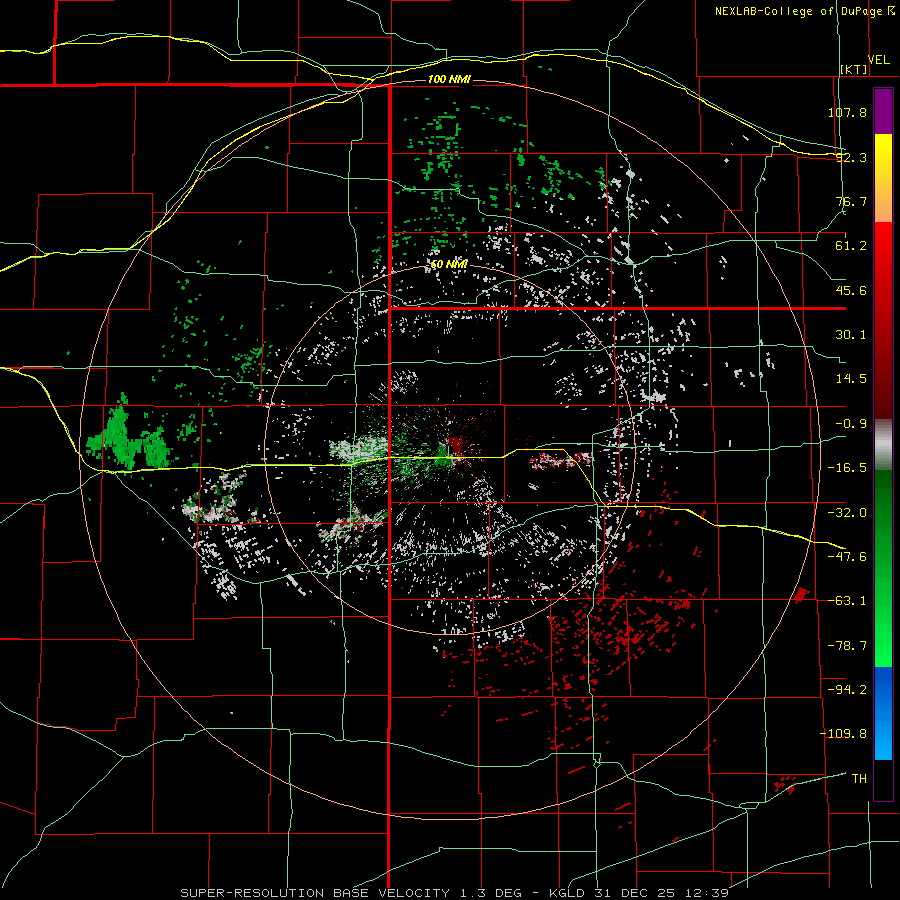Select the 76.7 scale label

[x=851, y=201]
